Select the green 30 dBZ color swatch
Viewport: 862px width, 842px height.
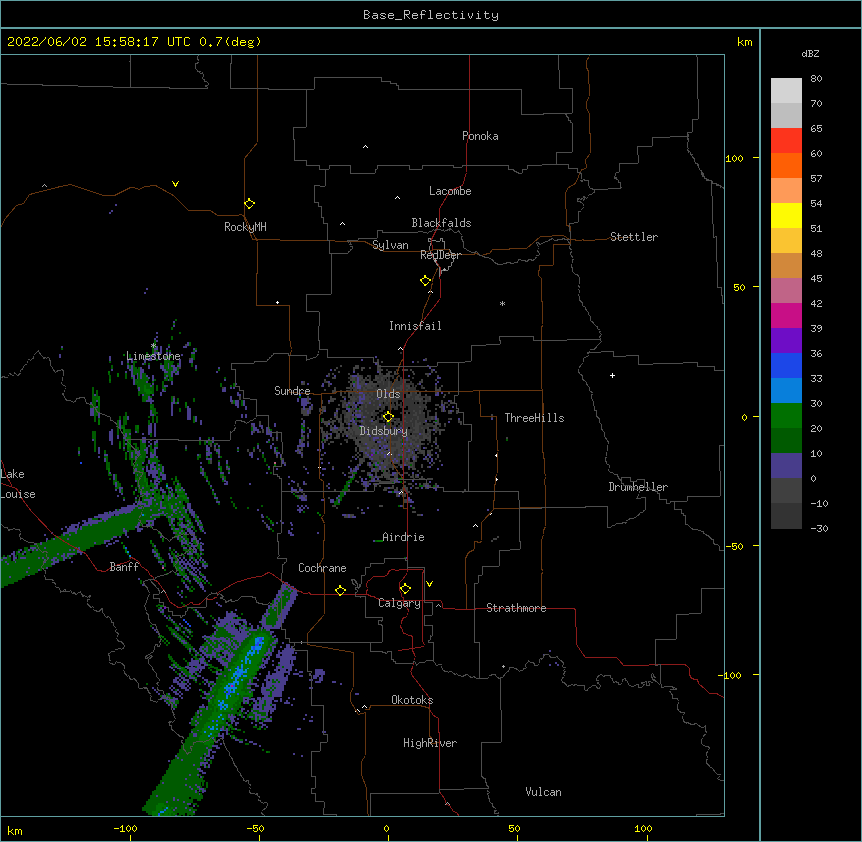[x=786, y=416]
